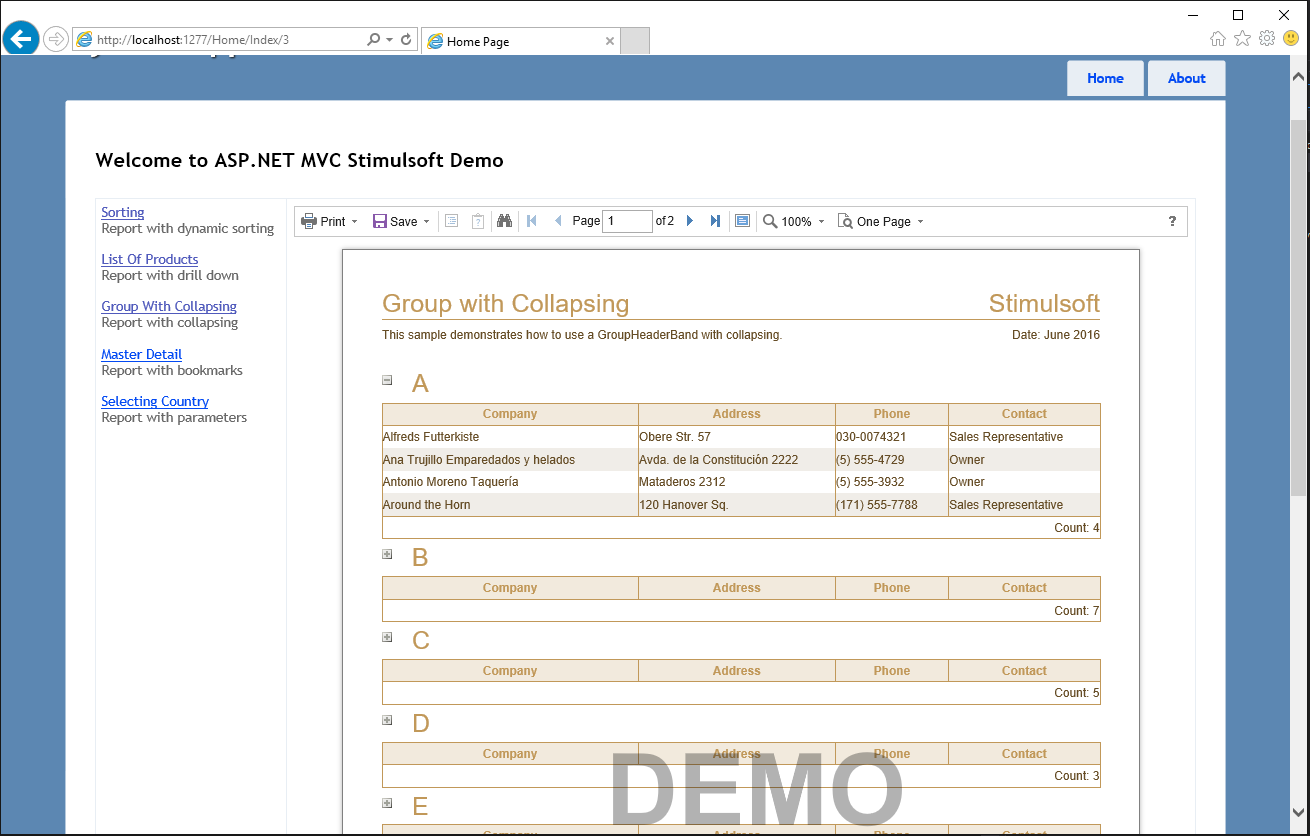Click the Count: 4 footer text
Screen dimensions: 1310x836
[x=1077, y=528]
